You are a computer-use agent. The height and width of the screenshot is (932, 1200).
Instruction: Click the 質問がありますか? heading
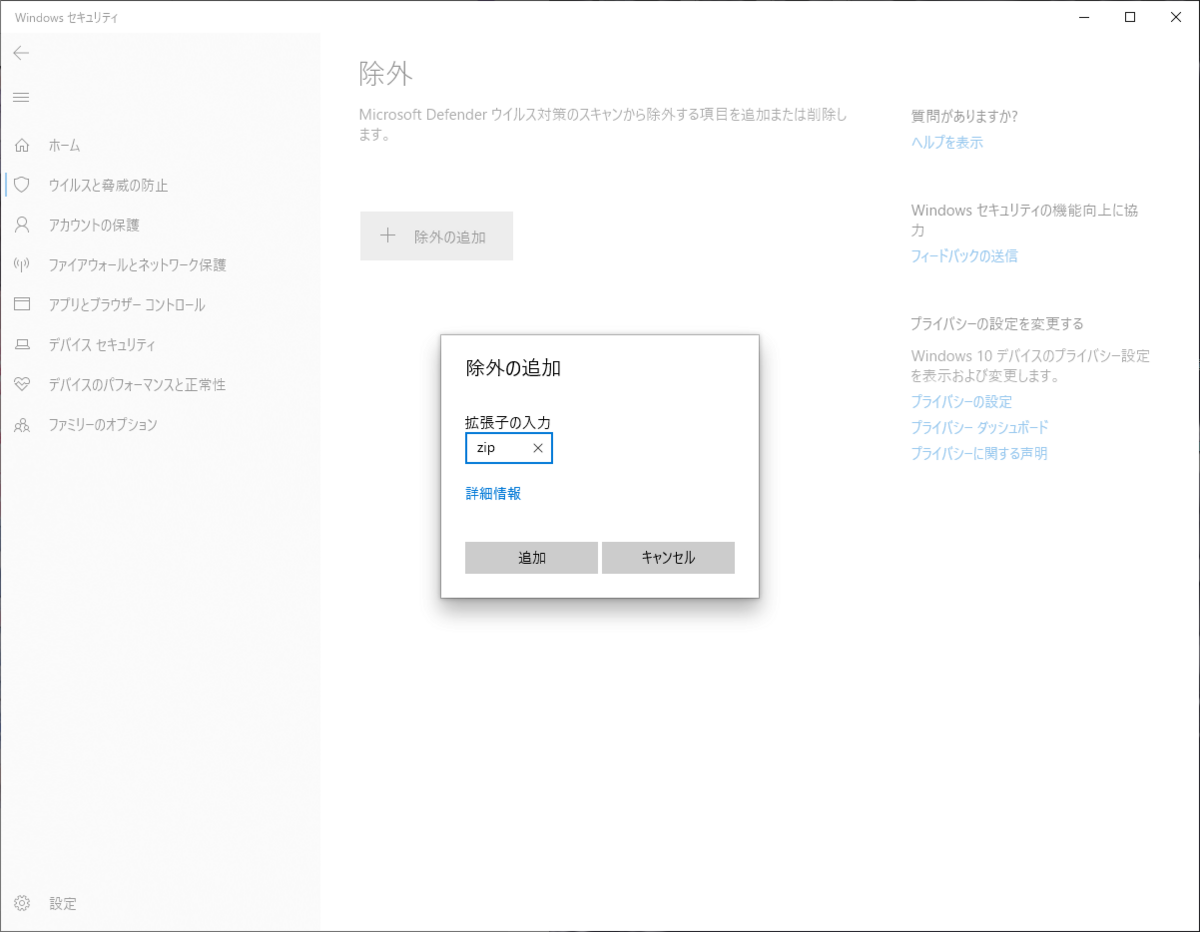[x=964, y=116]
